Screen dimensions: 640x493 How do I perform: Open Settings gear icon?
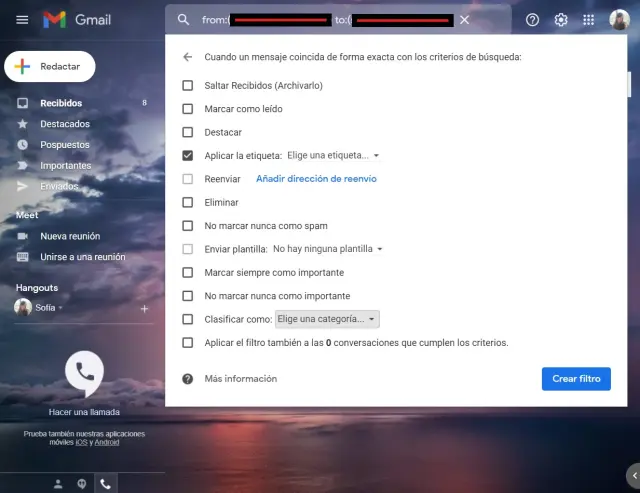561,20
